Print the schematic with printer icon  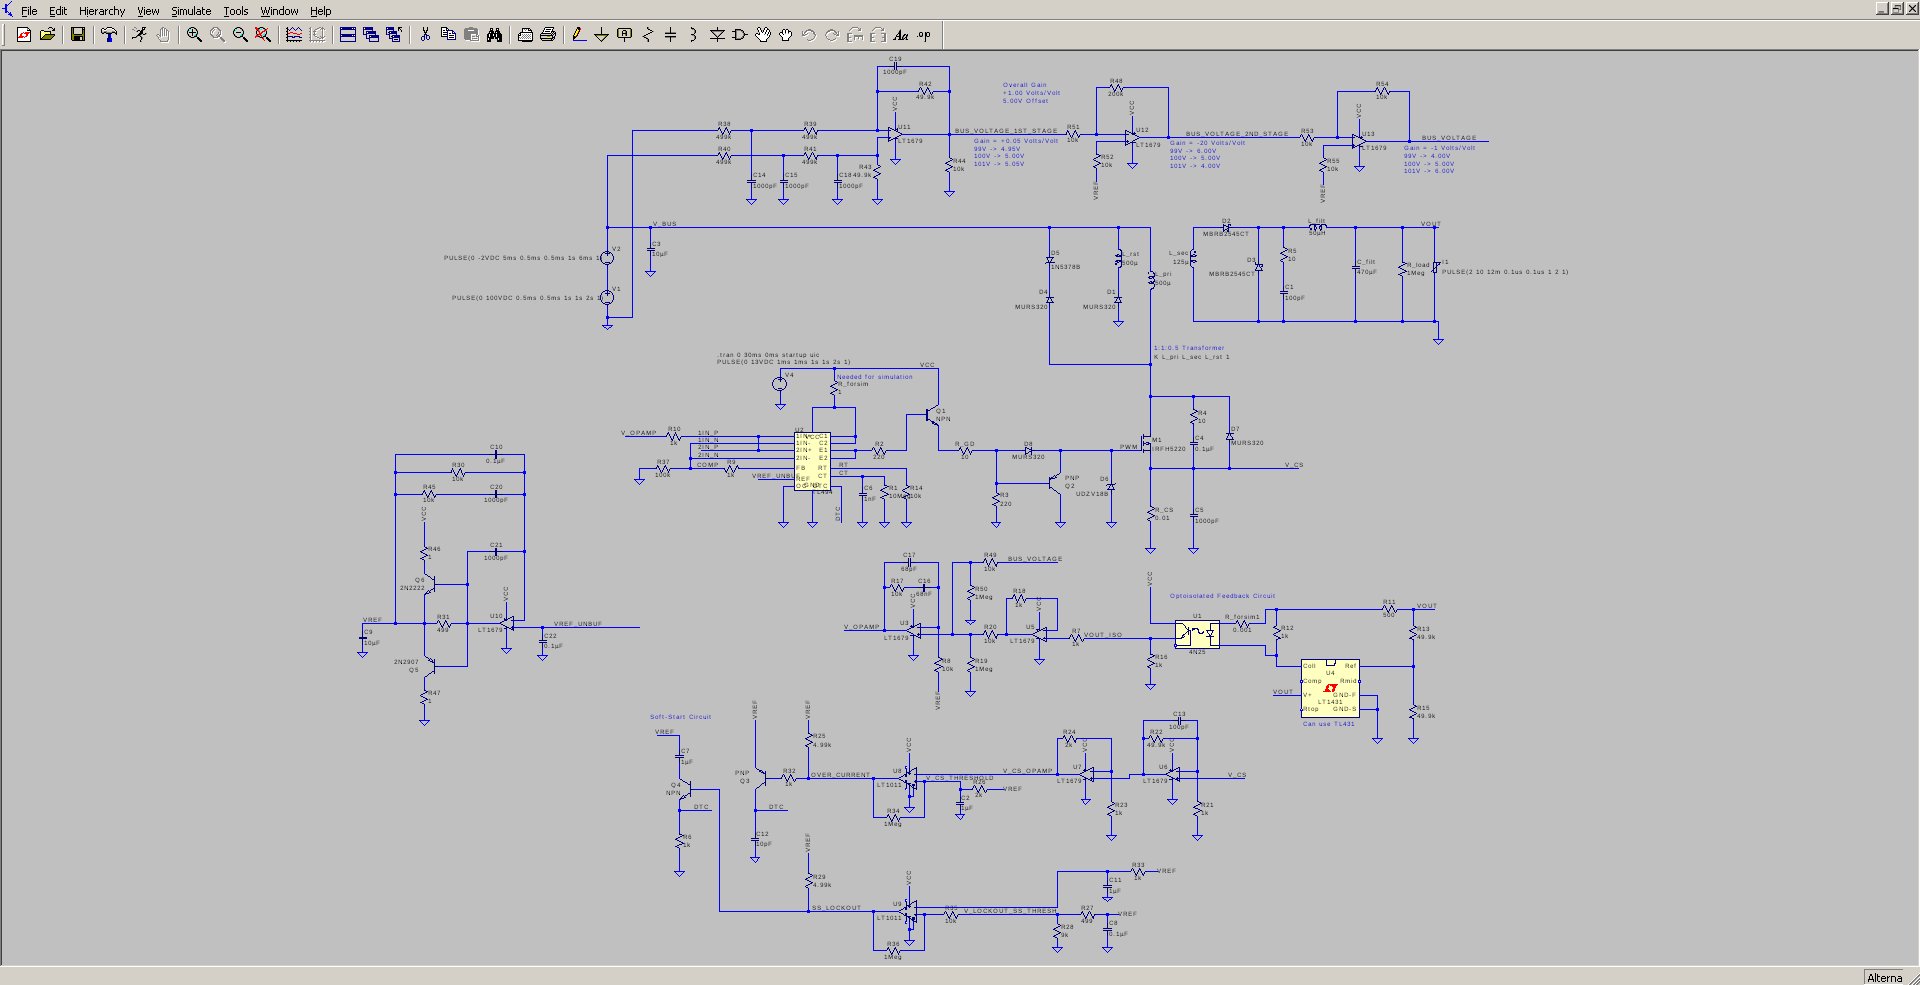coord(548,35)
